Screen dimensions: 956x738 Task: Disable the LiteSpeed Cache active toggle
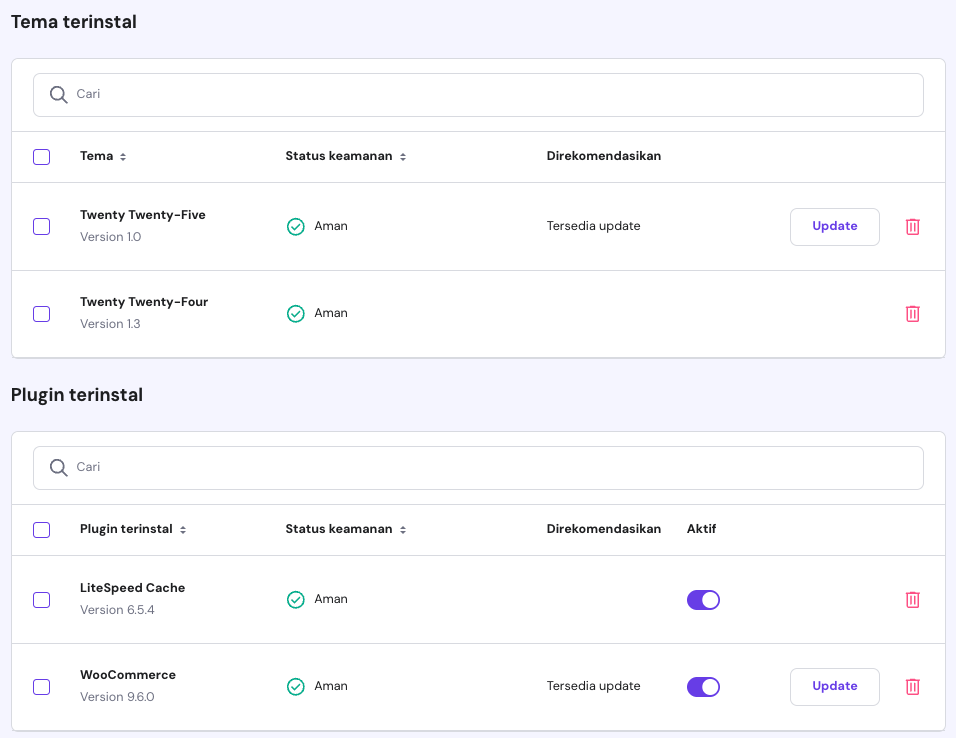point(703,599)
